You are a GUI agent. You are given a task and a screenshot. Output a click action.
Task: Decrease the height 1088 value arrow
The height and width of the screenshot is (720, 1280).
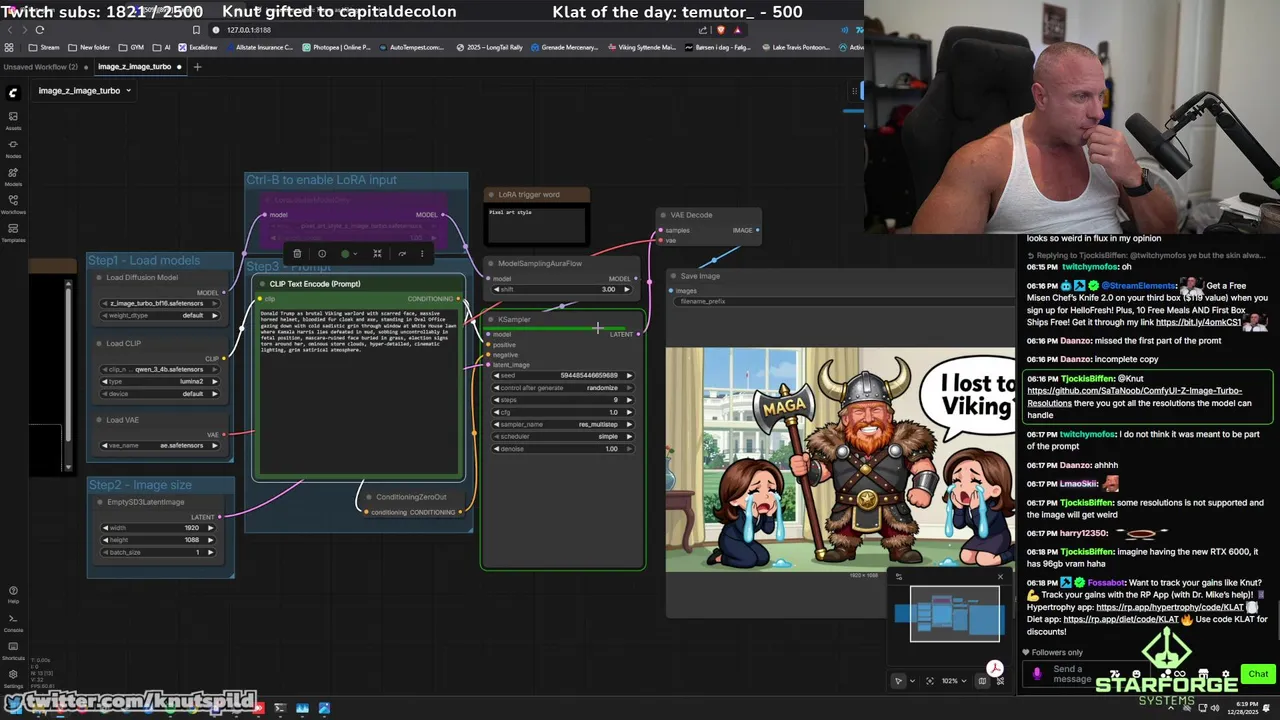106,540
